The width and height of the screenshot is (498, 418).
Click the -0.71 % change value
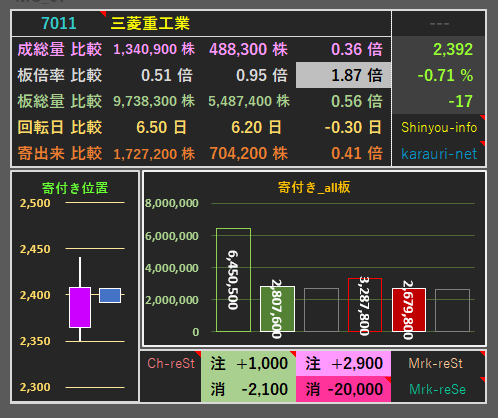445,75
